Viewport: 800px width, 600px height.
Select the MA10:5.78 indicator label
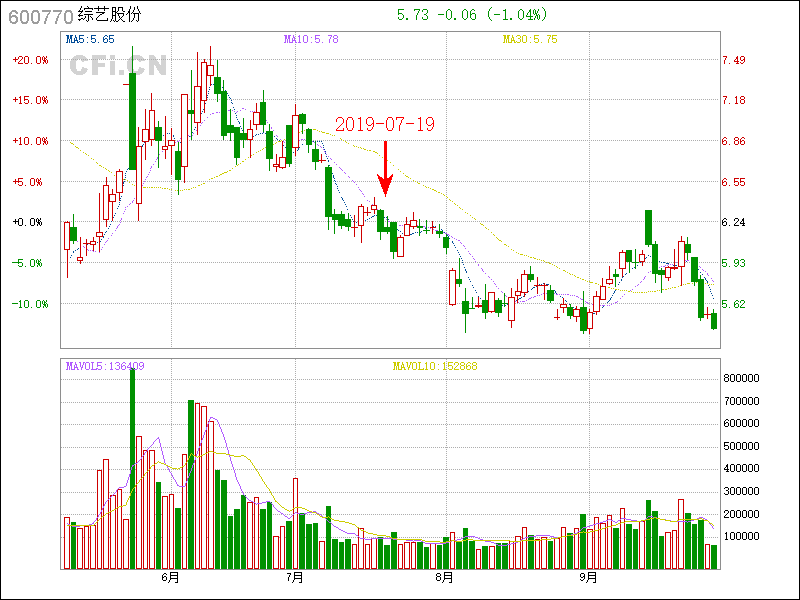click(x=311, y=39)
